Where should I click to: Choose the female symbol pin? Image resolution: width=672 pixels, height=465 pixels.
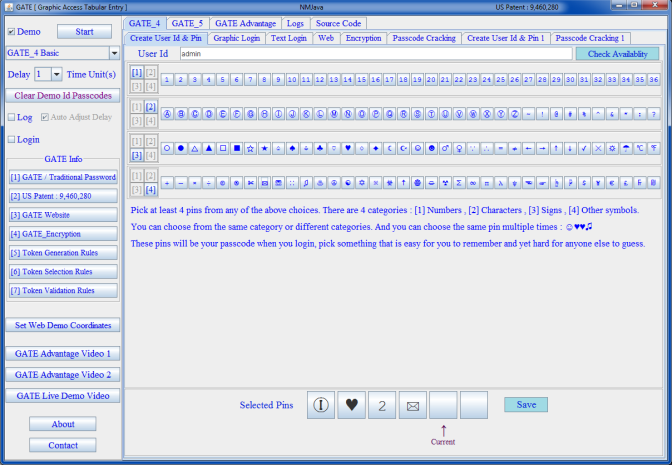click(x=459, y=148)
